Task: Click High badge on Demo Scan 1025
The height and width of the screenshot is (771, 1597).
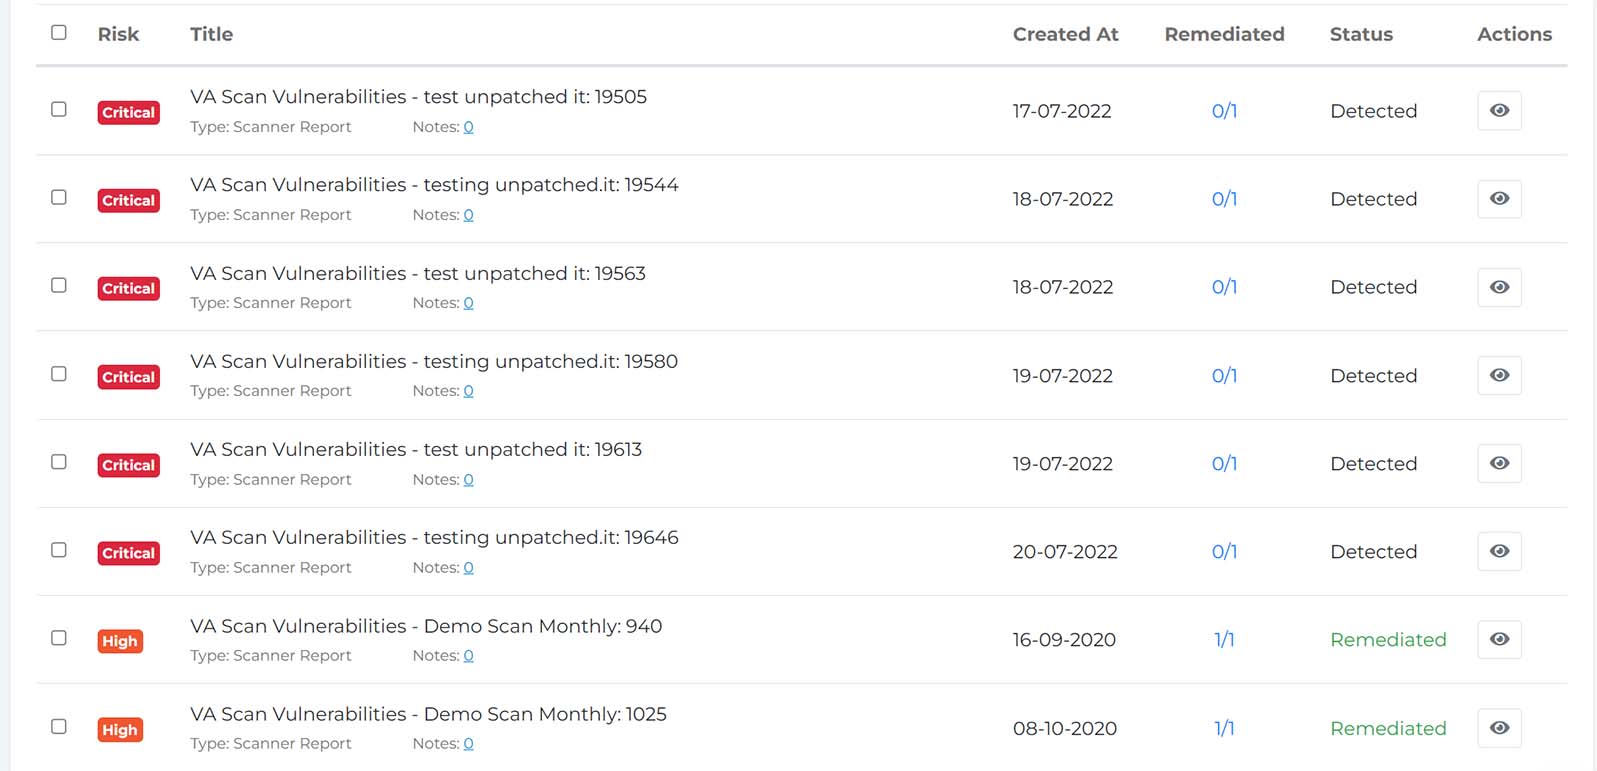Action: (120, 730)
